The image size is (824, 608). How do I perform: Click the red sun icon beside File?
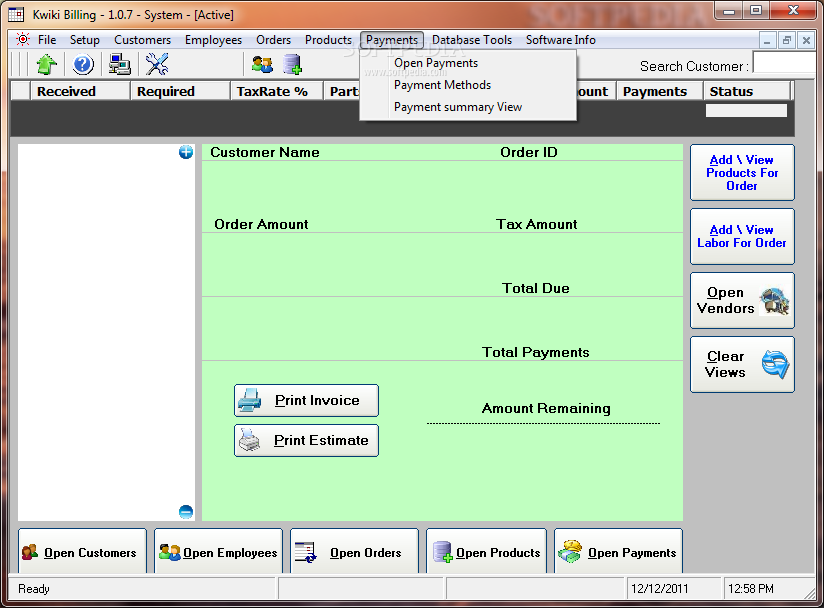coord(23,39)
